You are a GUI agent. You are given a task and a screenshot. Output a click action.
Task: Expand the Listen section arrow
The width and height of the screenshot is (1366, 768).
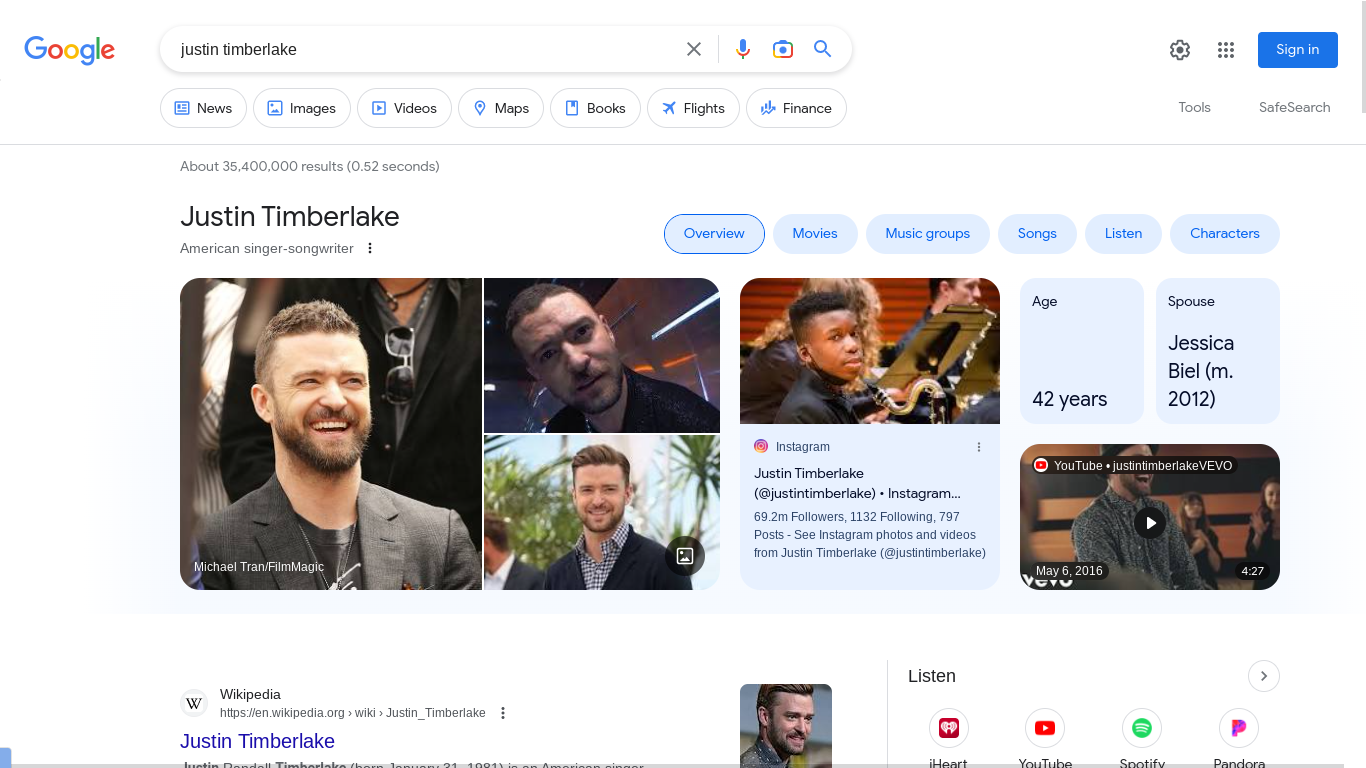coord(1264,676)
